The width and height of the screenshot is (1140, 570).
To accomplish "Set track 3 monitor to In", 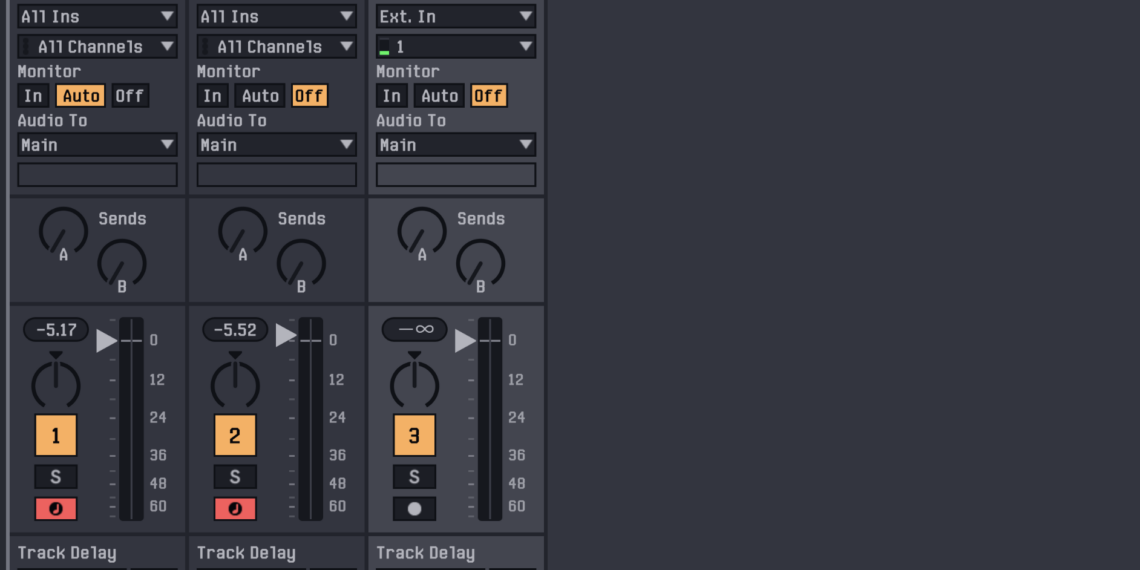I will (391, 96).
